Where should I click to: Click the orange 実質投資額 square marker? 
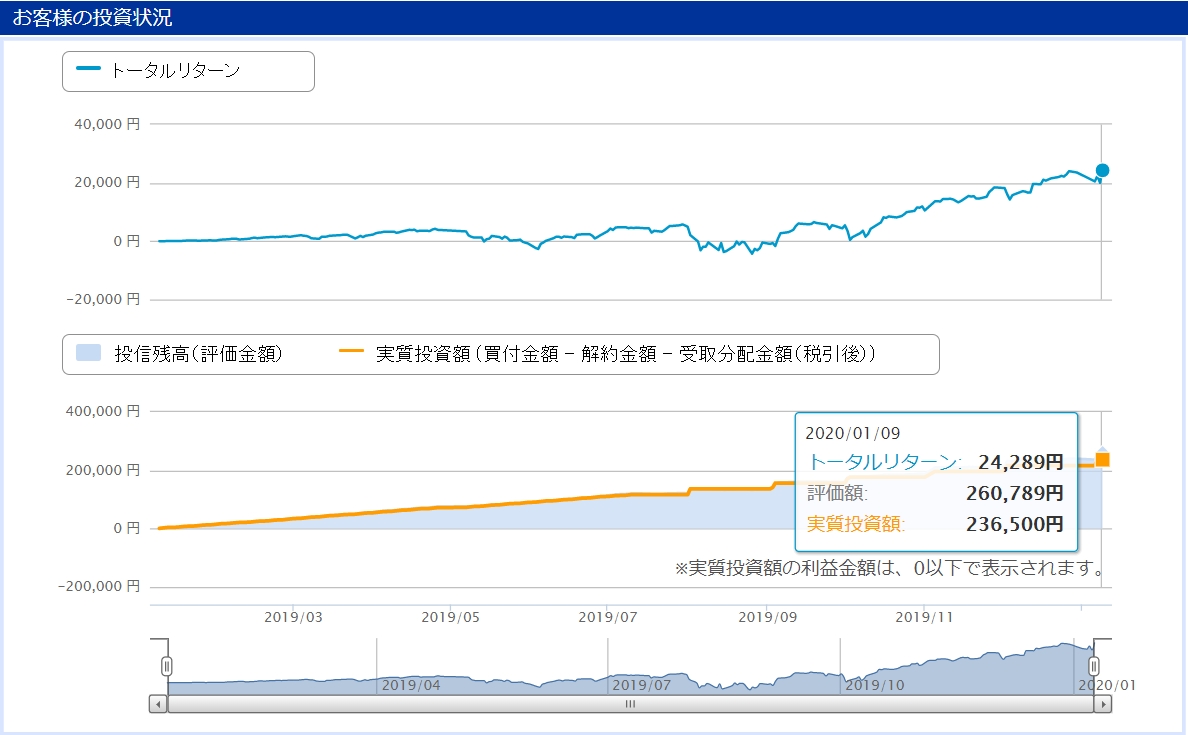point(1102,459)
